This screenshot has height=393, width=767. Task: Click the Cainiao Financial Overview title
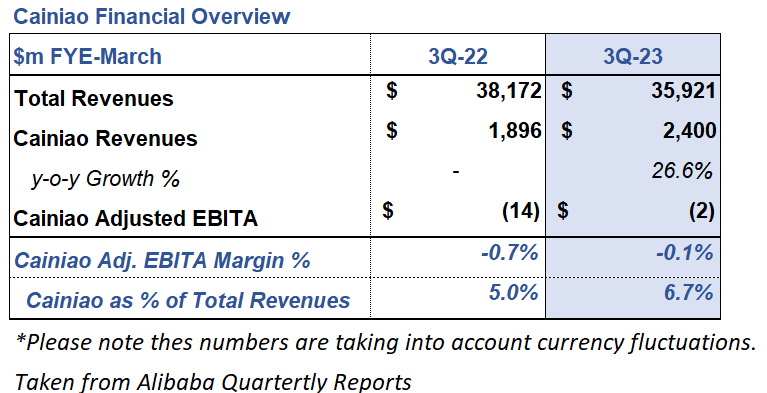[152, 16]
